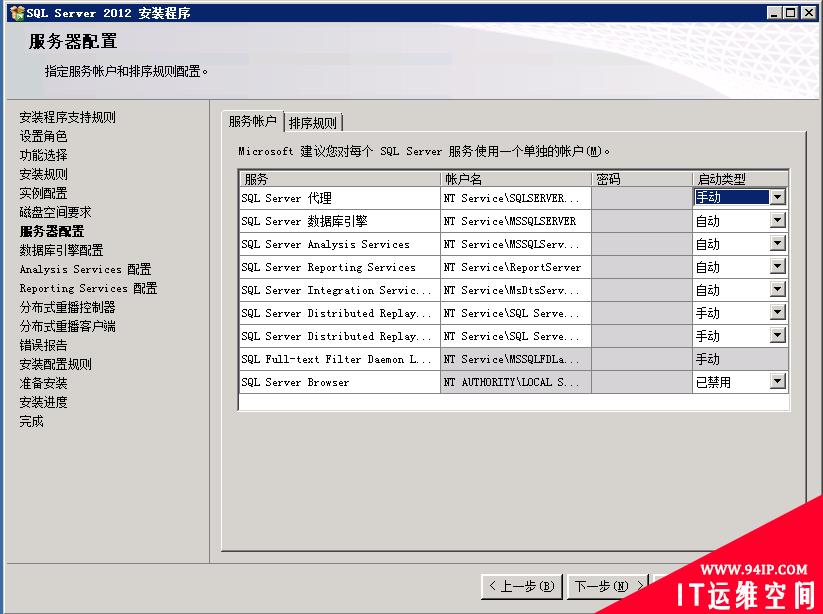This screenshot has width=823, height=614.
Task: Select 安装程序支持规则 step in sidebar
Action: (x=67, y=117)
